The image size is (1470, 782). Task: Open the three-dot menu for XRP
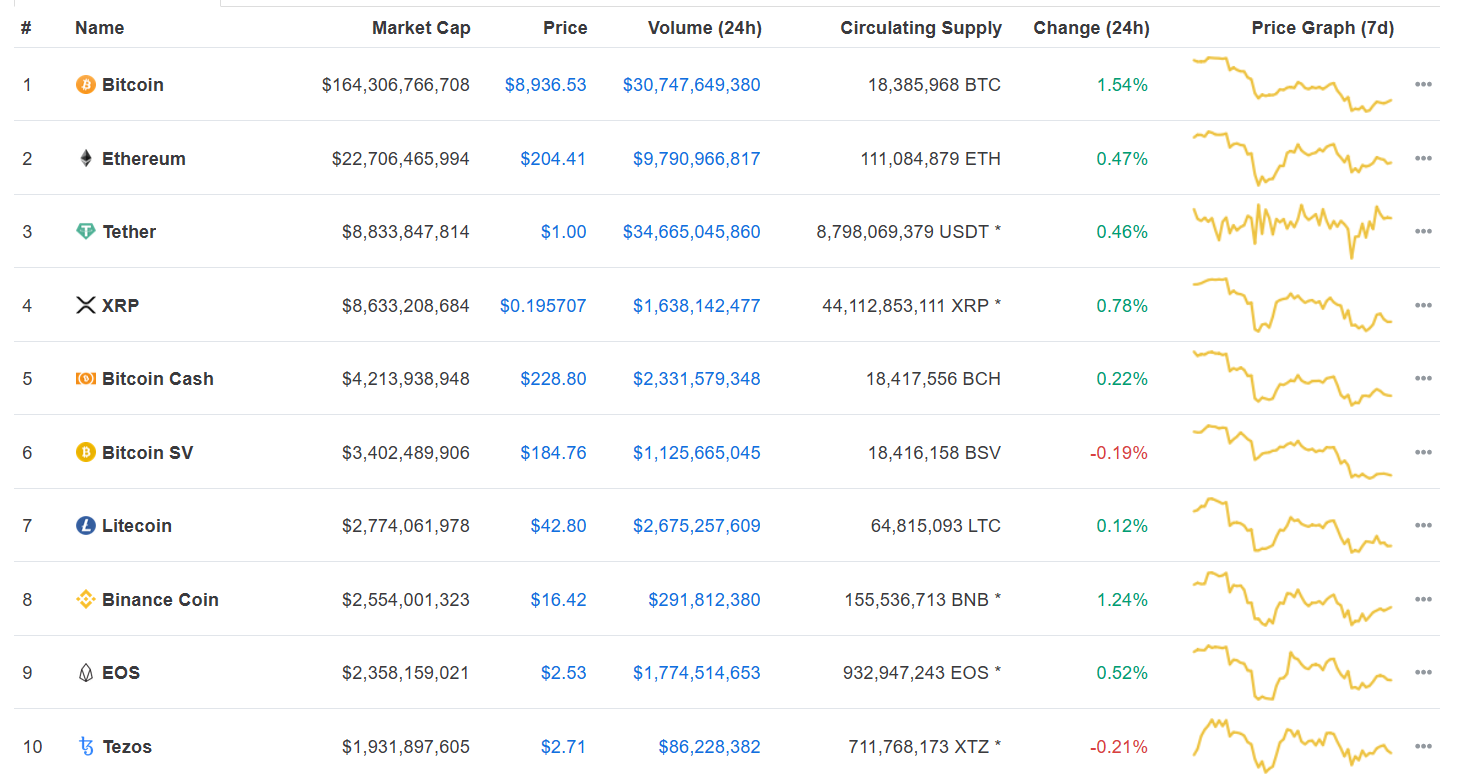[1424, 305]
